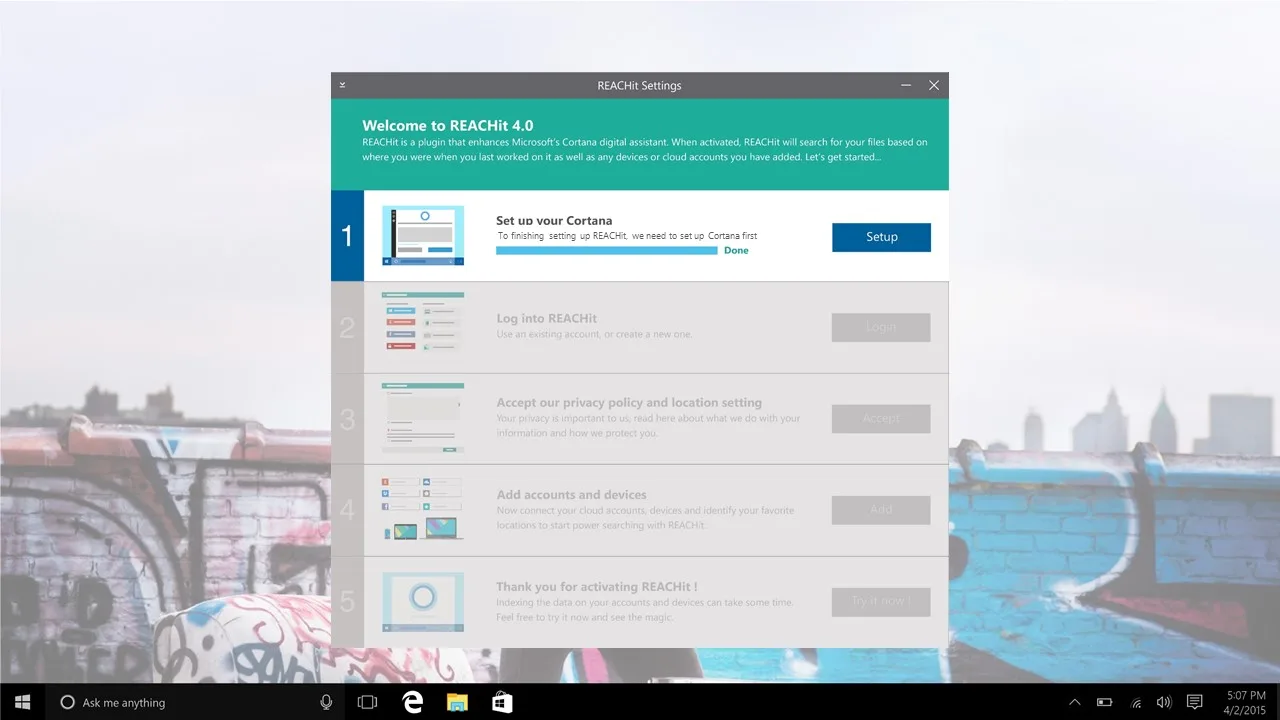Minimize the REACHit Settings window
Image resolution: width=1280 pixels, height=720 pixels.
tap(906, 85)
